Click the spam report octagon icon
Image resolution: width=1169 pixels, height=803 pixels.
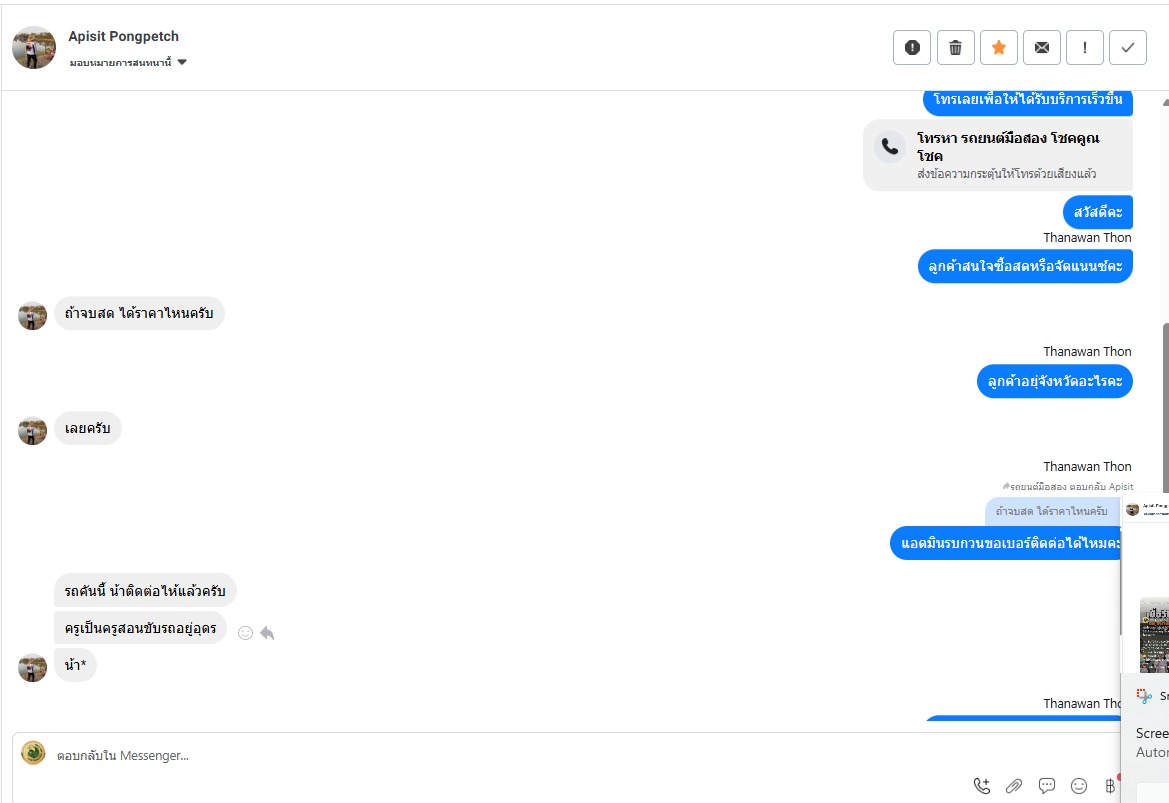click(912, 47)
